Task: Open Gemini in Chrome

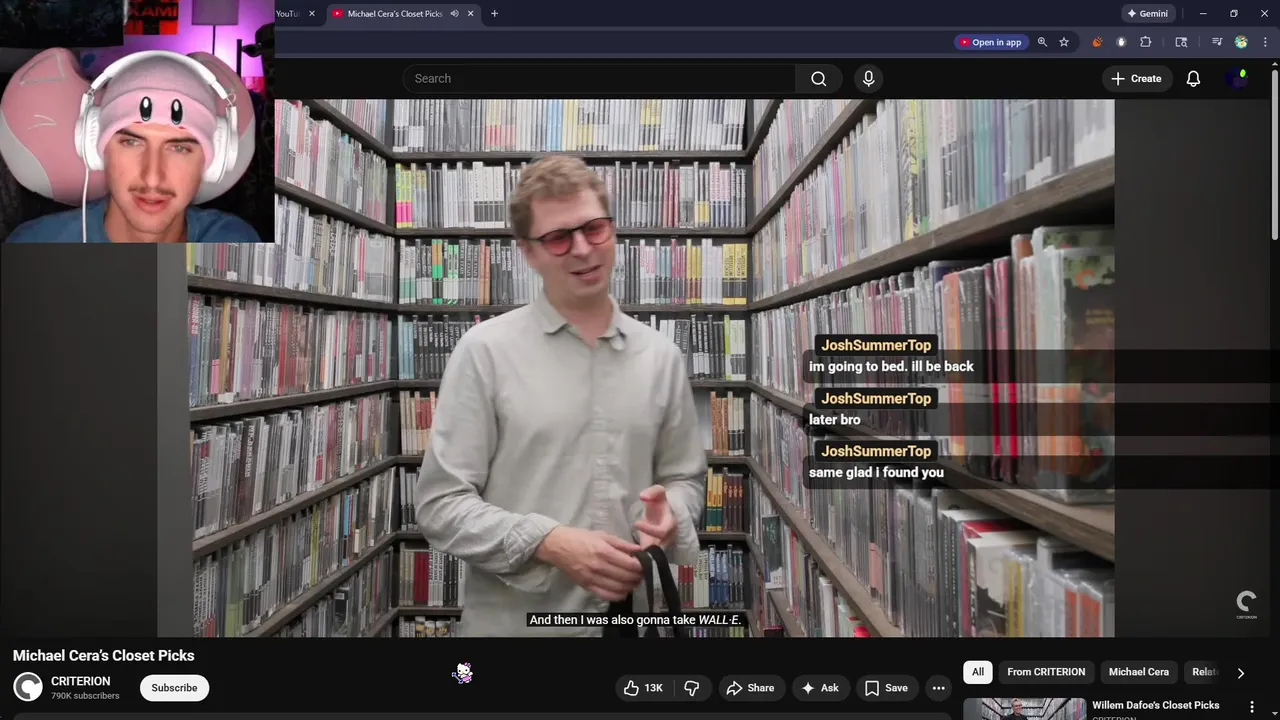Action: click(1146, 14)
